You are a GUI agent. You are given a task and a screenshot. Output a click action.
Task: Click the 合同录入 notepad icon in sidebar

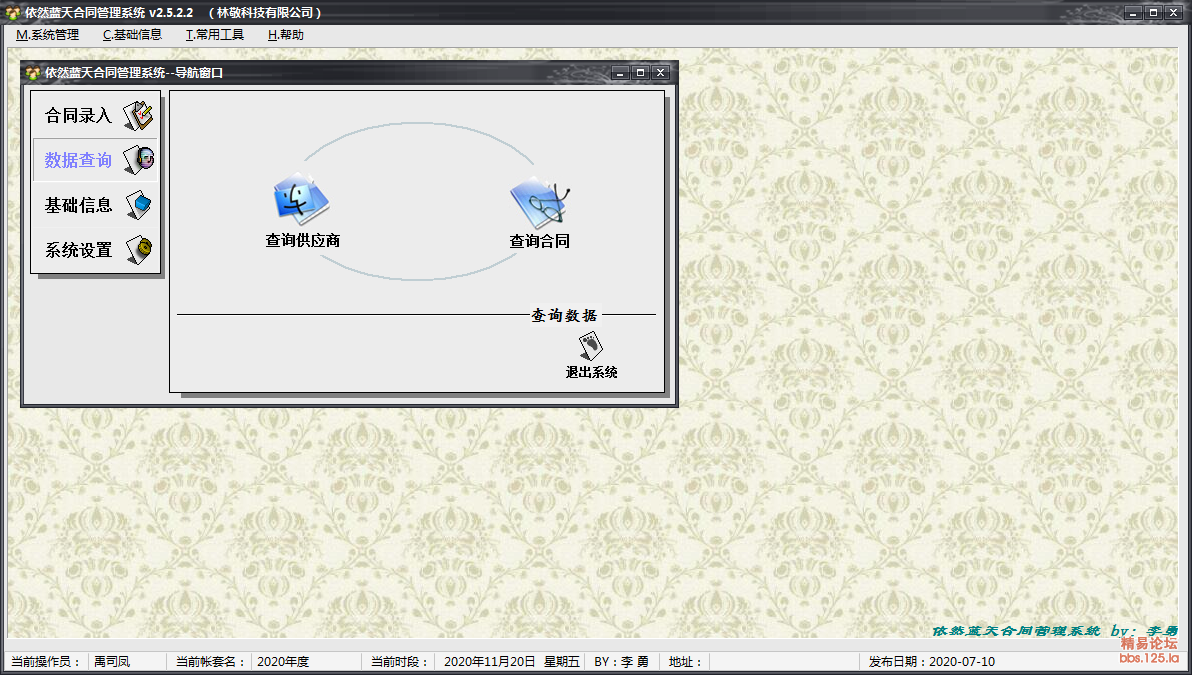[x=138, y=116]
